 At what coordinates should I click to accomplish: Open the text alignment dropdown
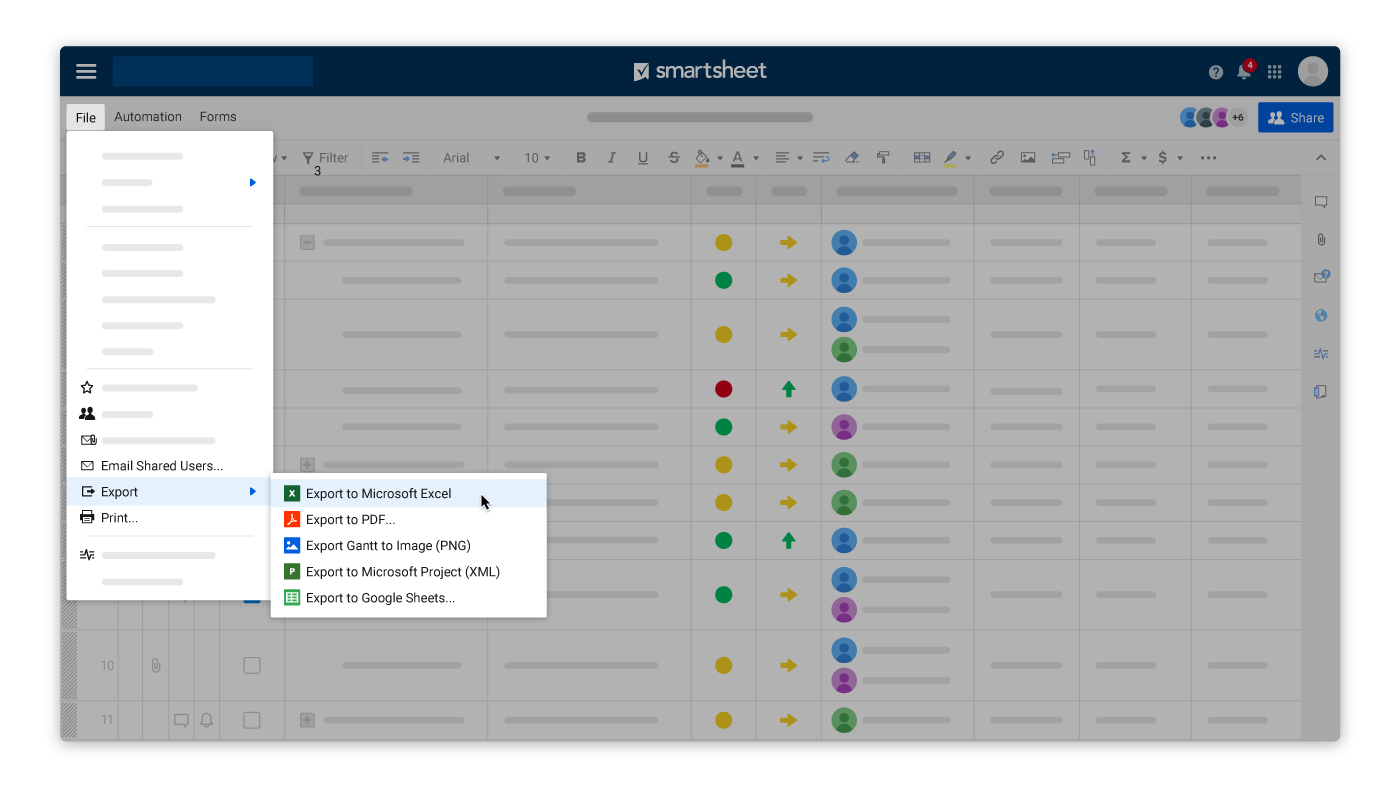tap(788, 158)
